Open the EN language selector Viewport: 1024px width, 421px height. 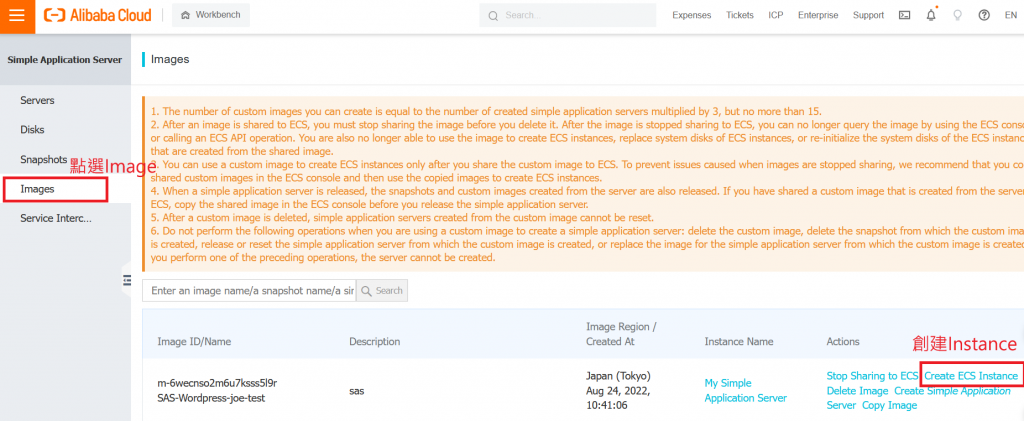[1010, 15]
